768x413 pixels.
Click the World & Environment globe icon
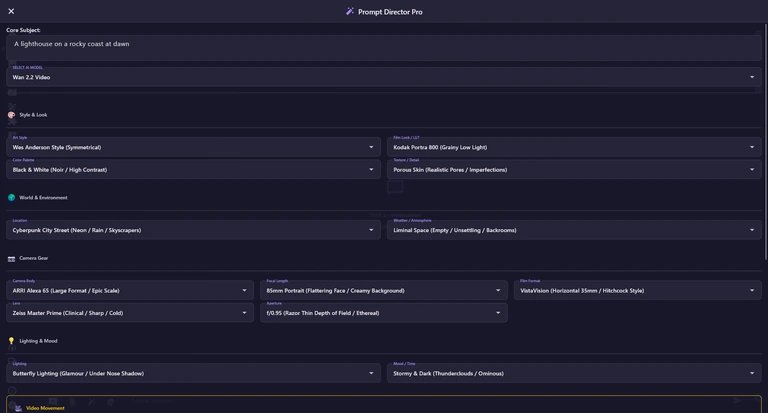(11, 197)
